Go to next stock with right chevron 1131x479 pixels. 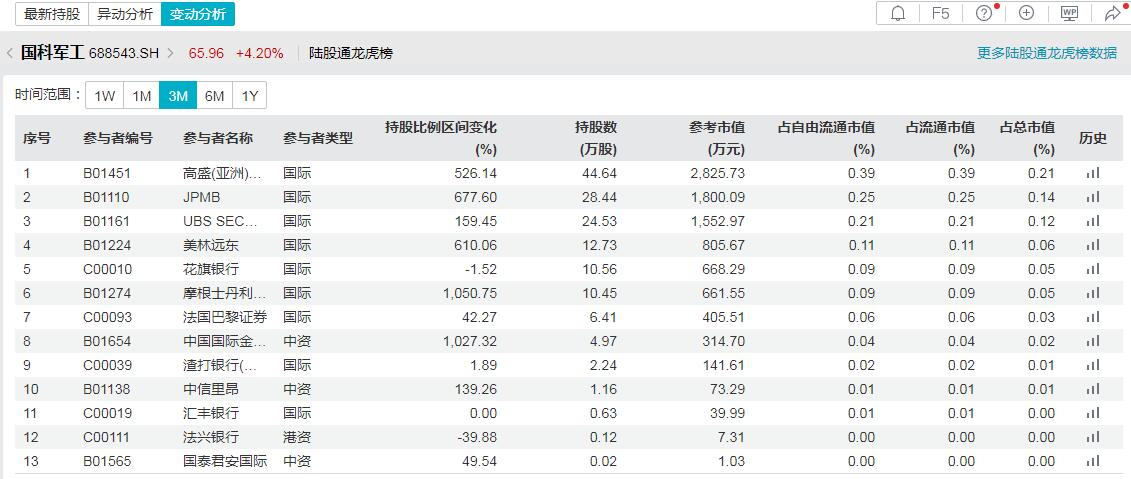(x=171, y=53)
